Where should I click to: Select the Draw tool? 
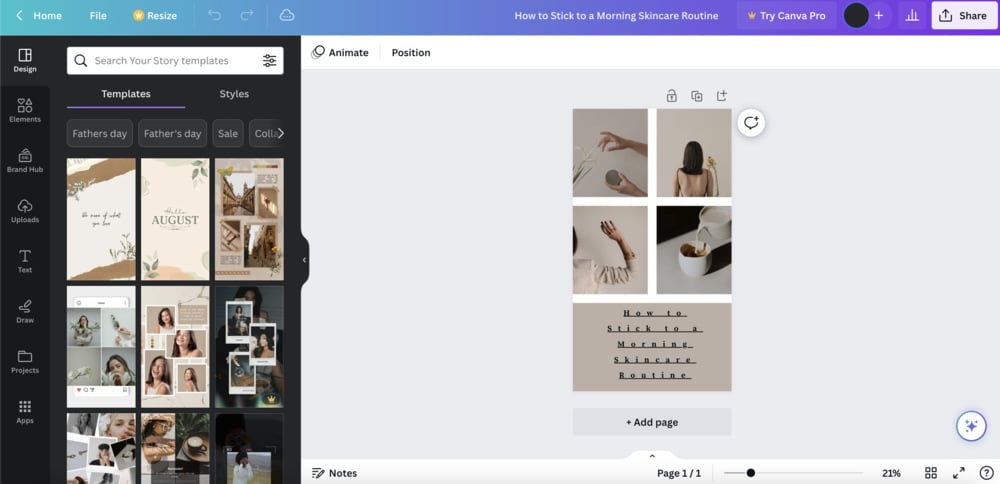[25, 311]
